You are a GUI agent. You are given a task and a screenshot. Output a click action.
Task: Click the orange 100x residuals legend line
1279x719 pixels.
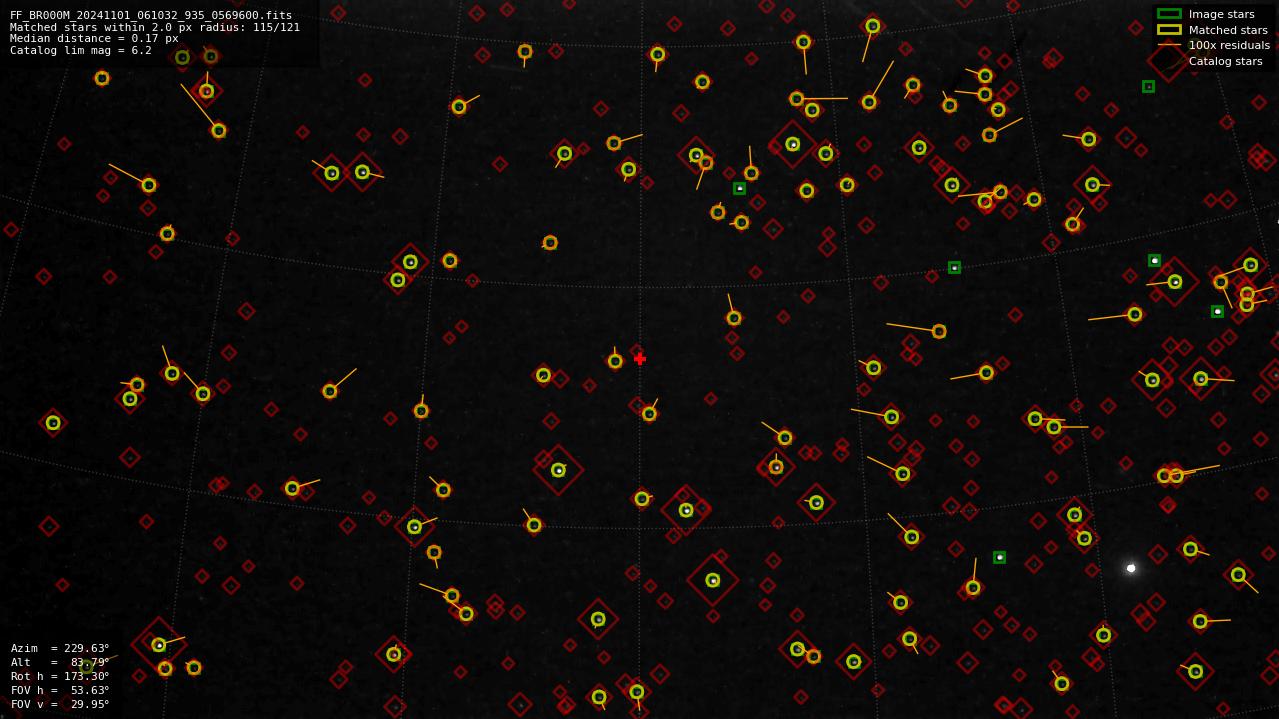pyautogui.click(x=1169, y=45)
